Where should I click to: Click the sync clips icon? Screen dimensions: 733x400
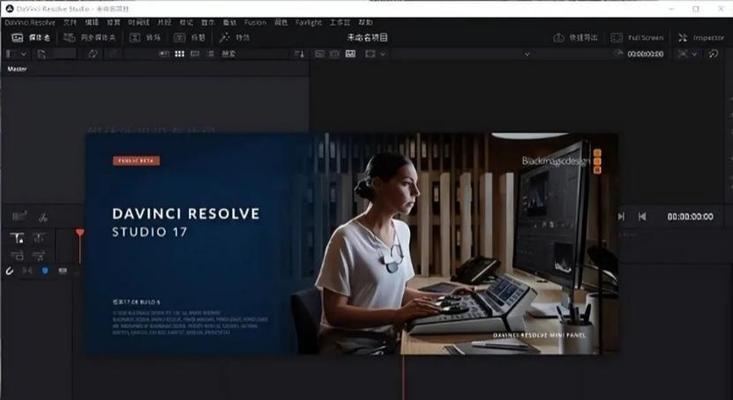coord(93,54)
